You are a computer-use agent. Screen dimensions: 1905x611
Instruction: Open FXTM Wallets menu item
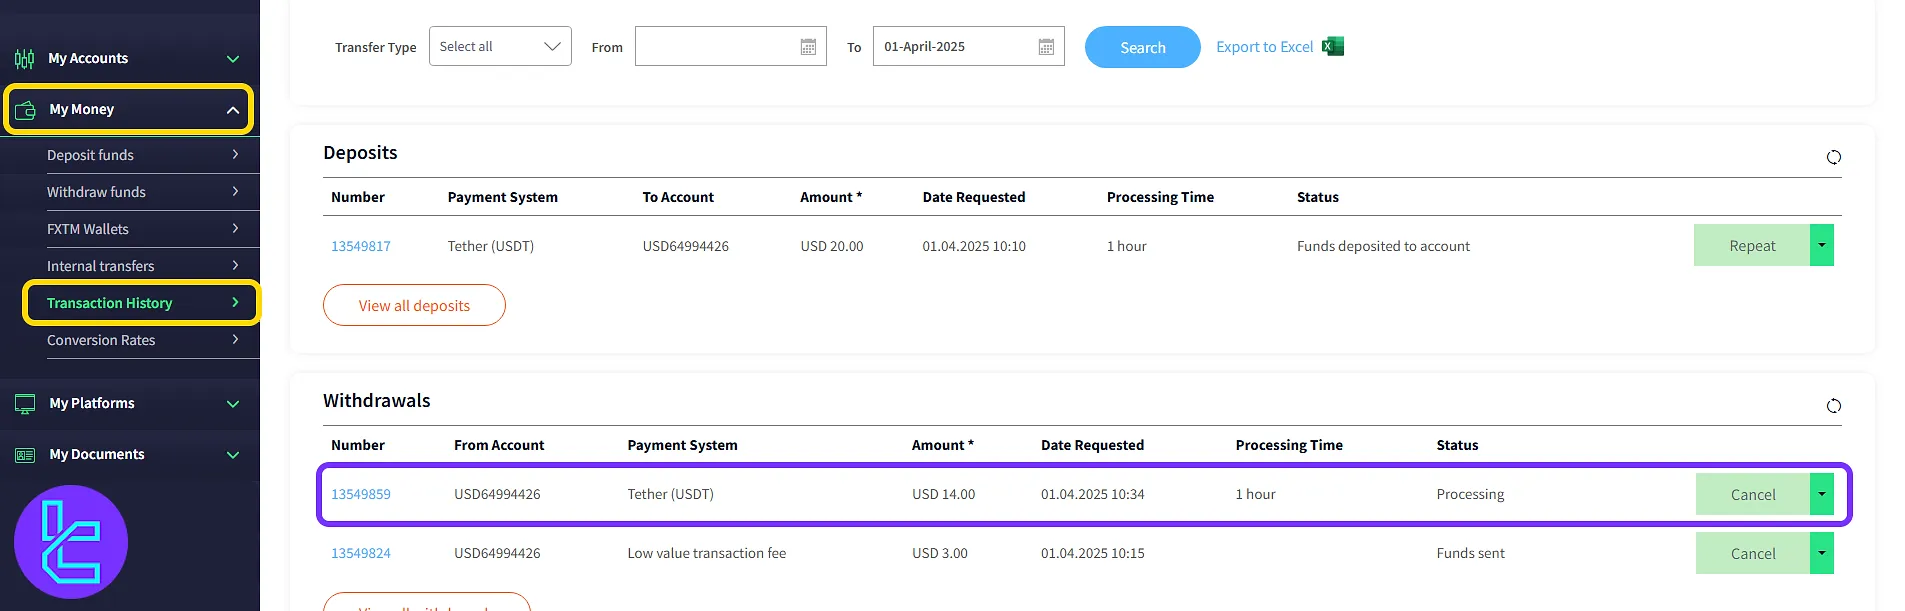[143, 229]
